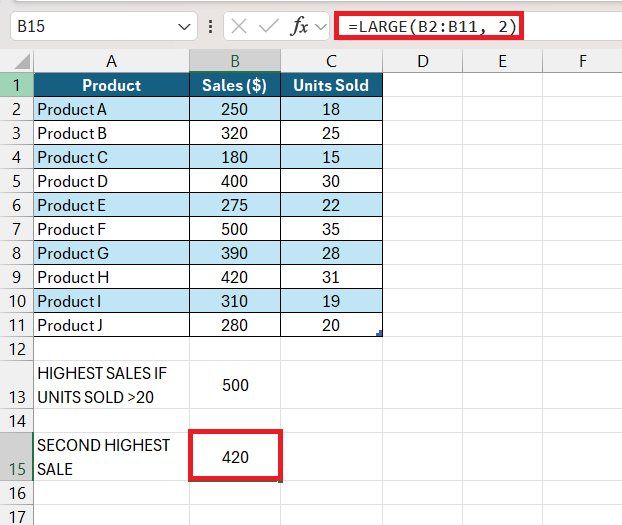Click units sold value 25
Image resolution: width=622 pixels, height=525 pixels.
point(331,133)
